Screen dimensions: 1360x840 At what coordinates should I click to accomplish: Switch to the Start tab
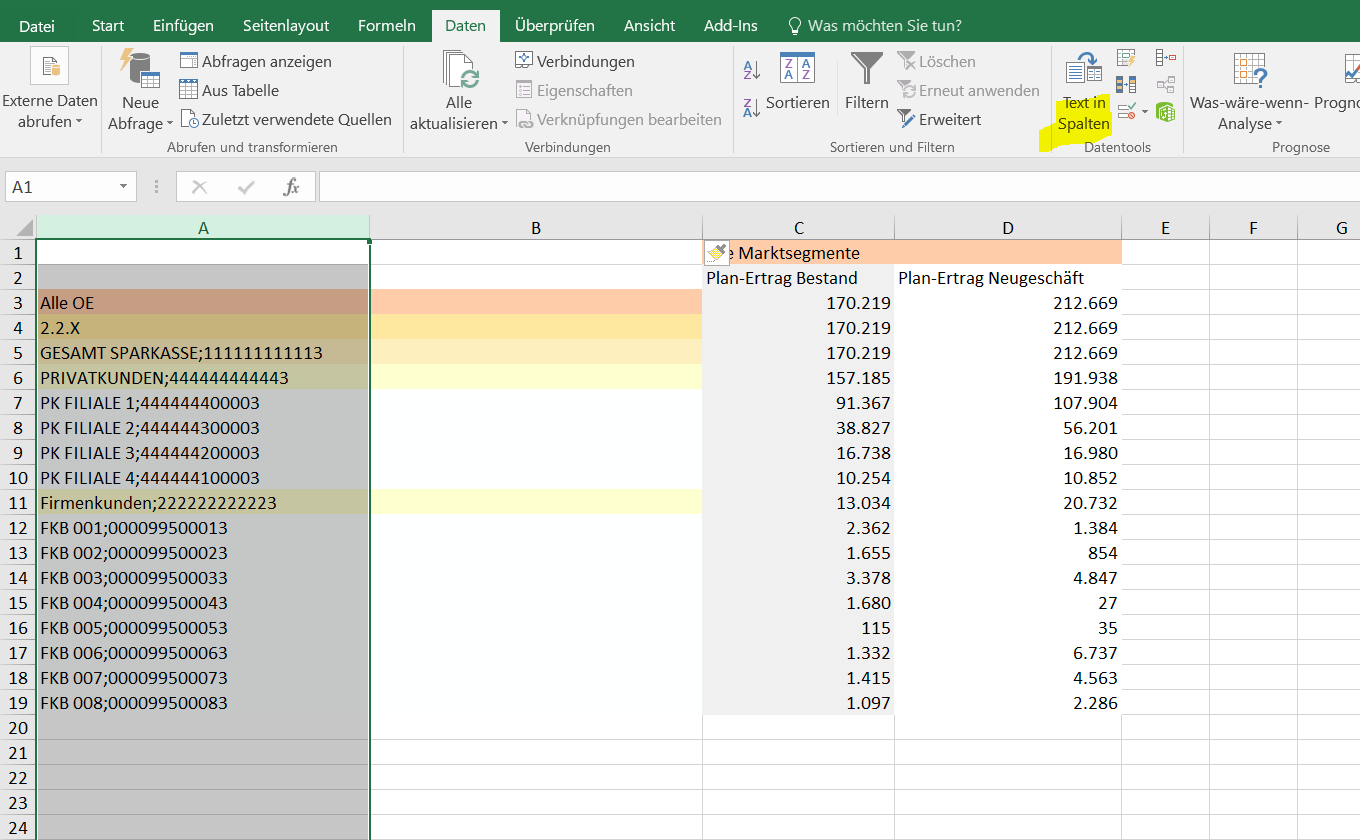[x=108, y=26]
